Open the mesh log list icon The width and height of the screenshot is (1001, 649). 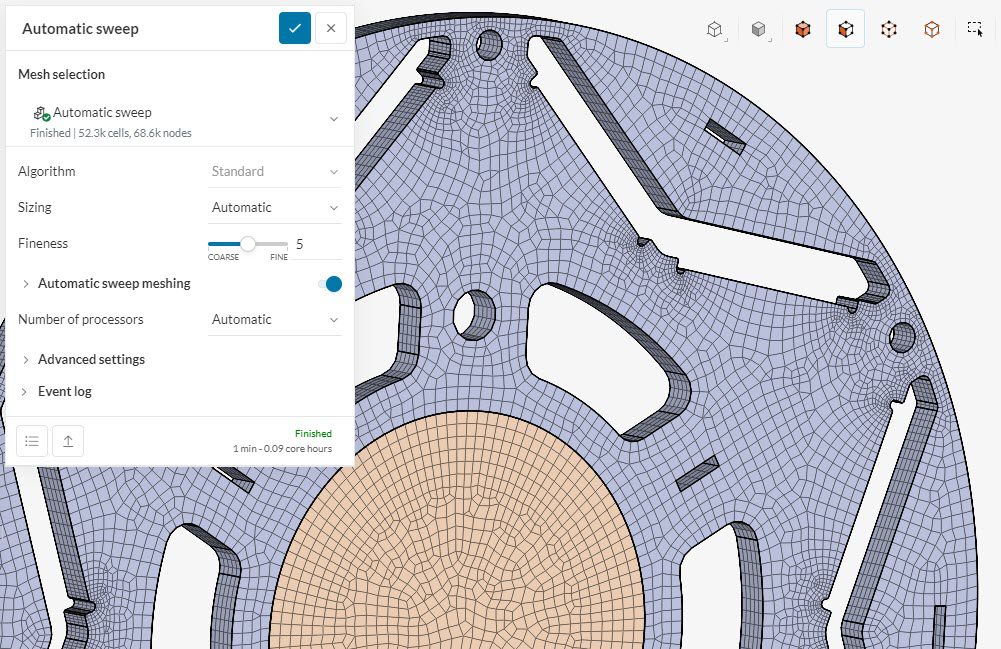[x=32, y=441]
